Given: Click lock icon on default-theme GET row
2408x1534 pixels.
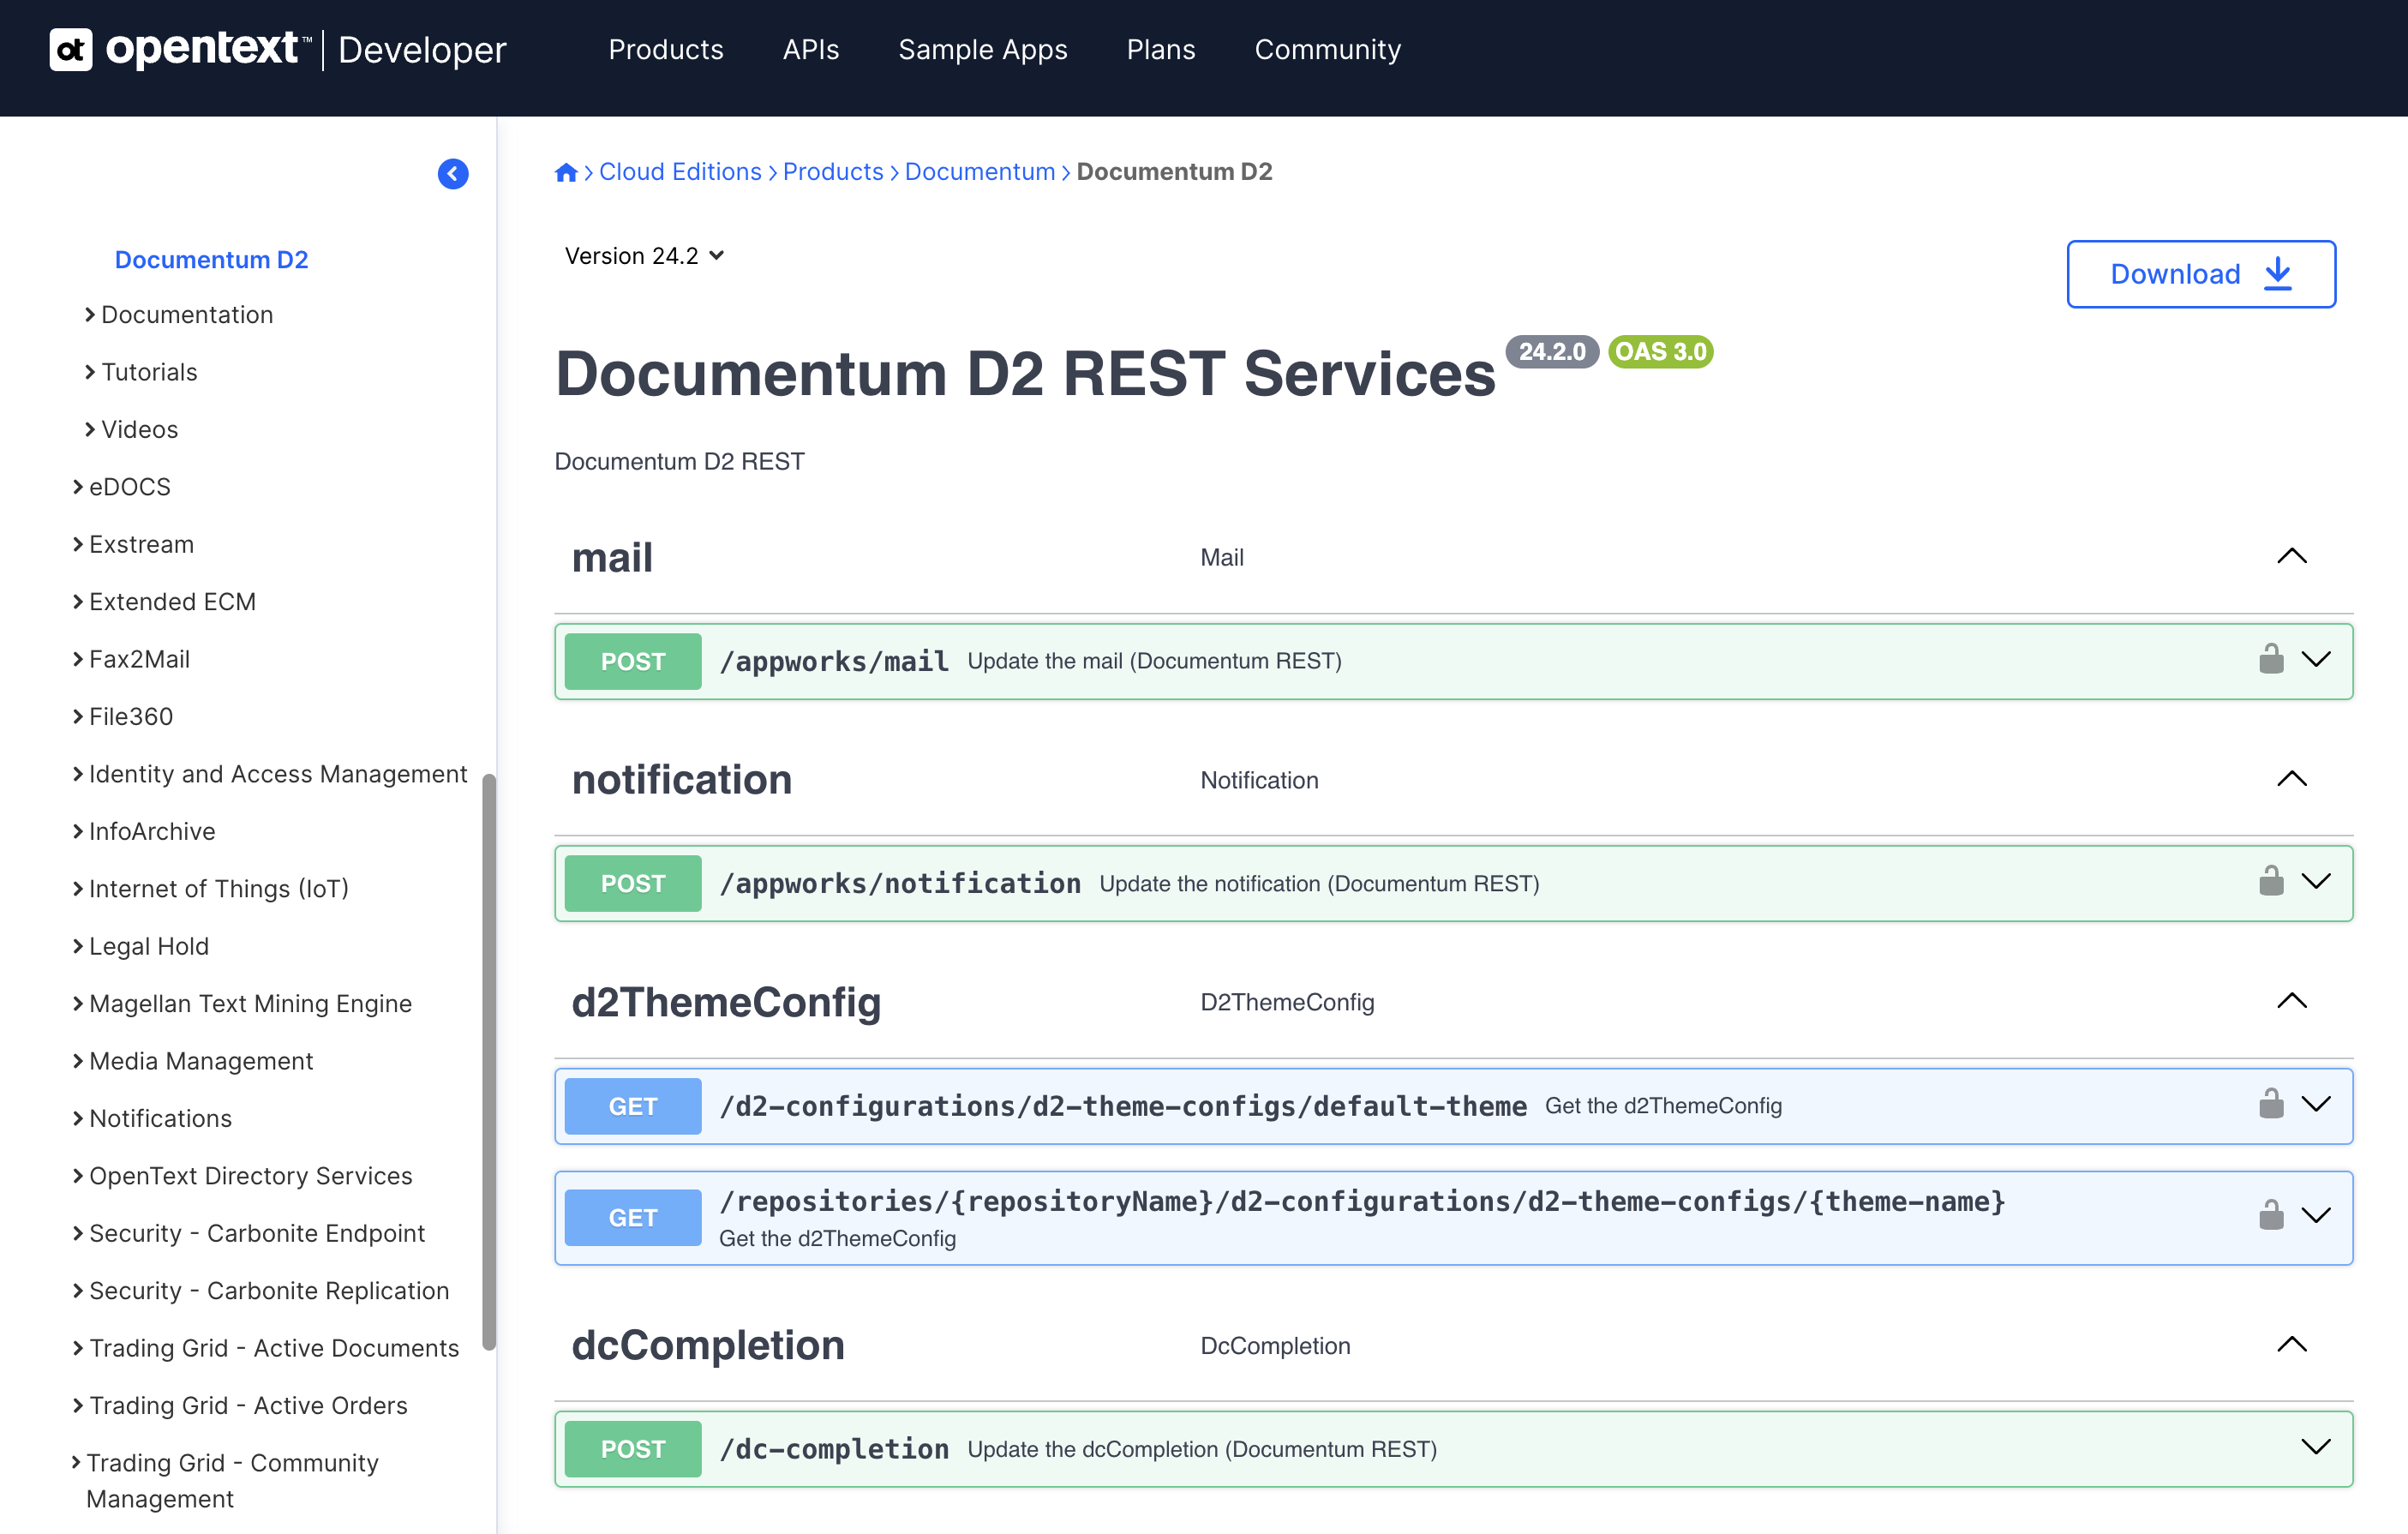Looking at the screenshot, I should tap(2271, 1104).
